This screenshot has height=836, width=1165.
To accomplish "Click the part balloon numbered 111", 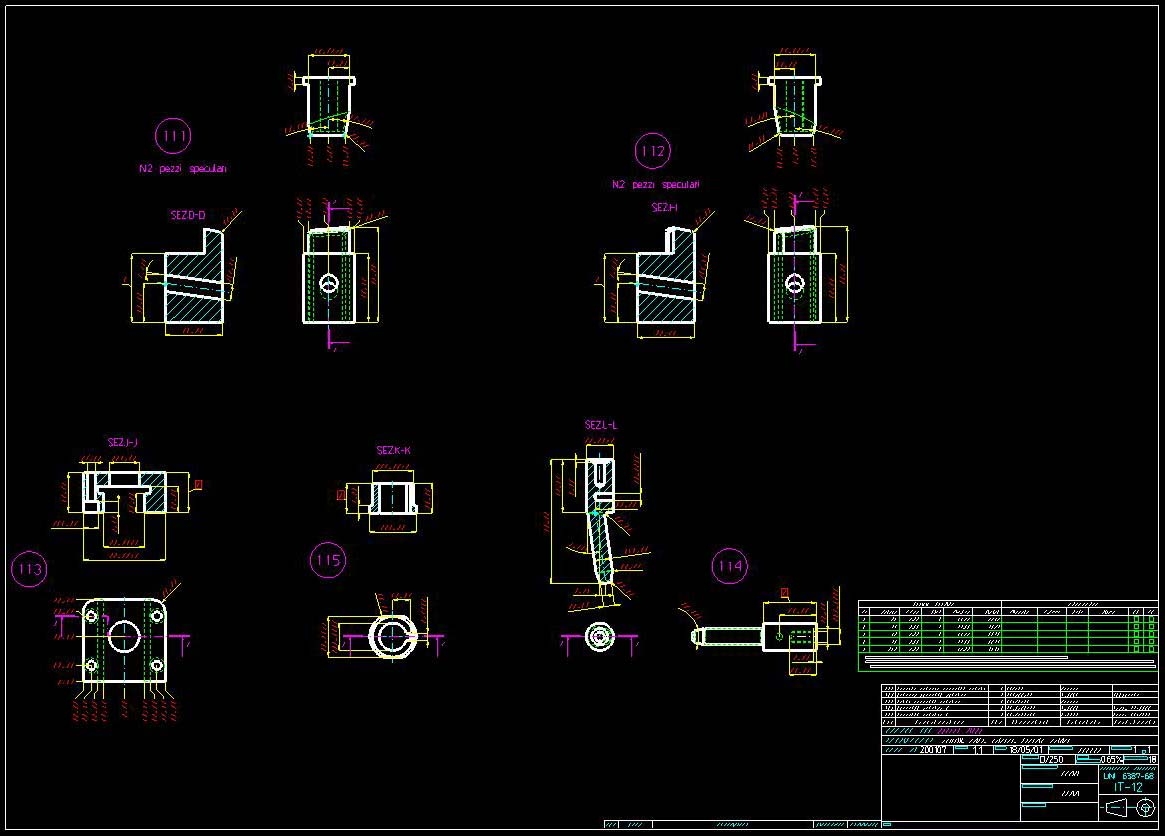I will coord(173,135).
